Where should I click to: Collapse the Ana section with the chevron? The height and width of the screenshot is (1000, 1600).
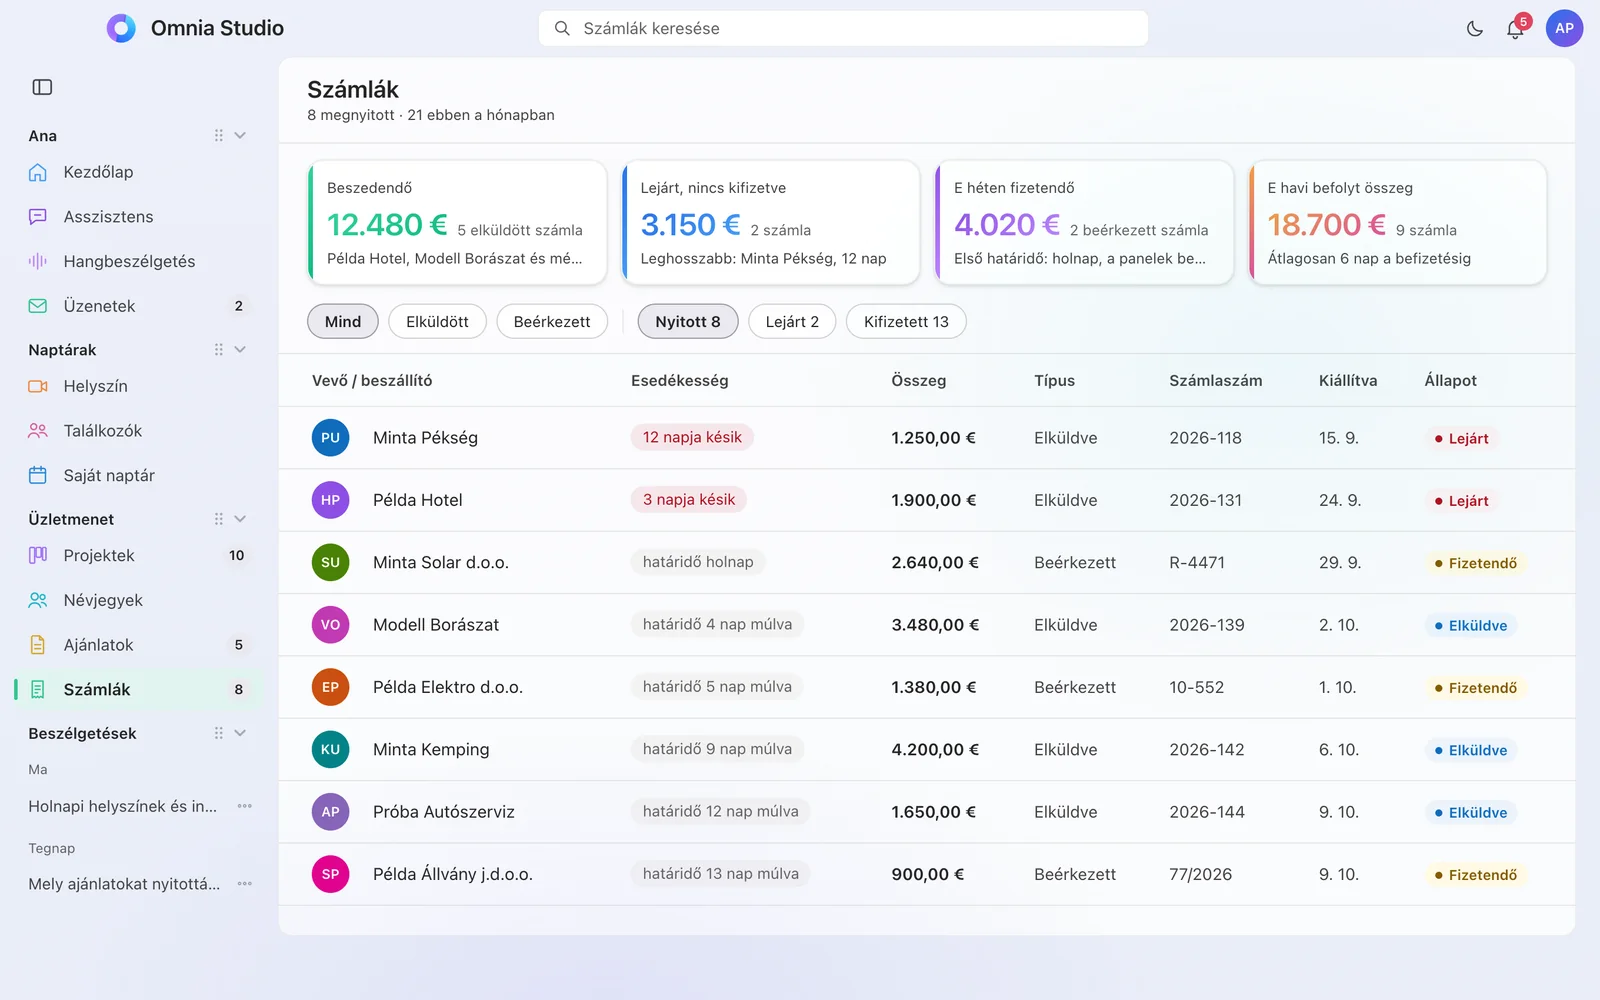click(240, 136)
